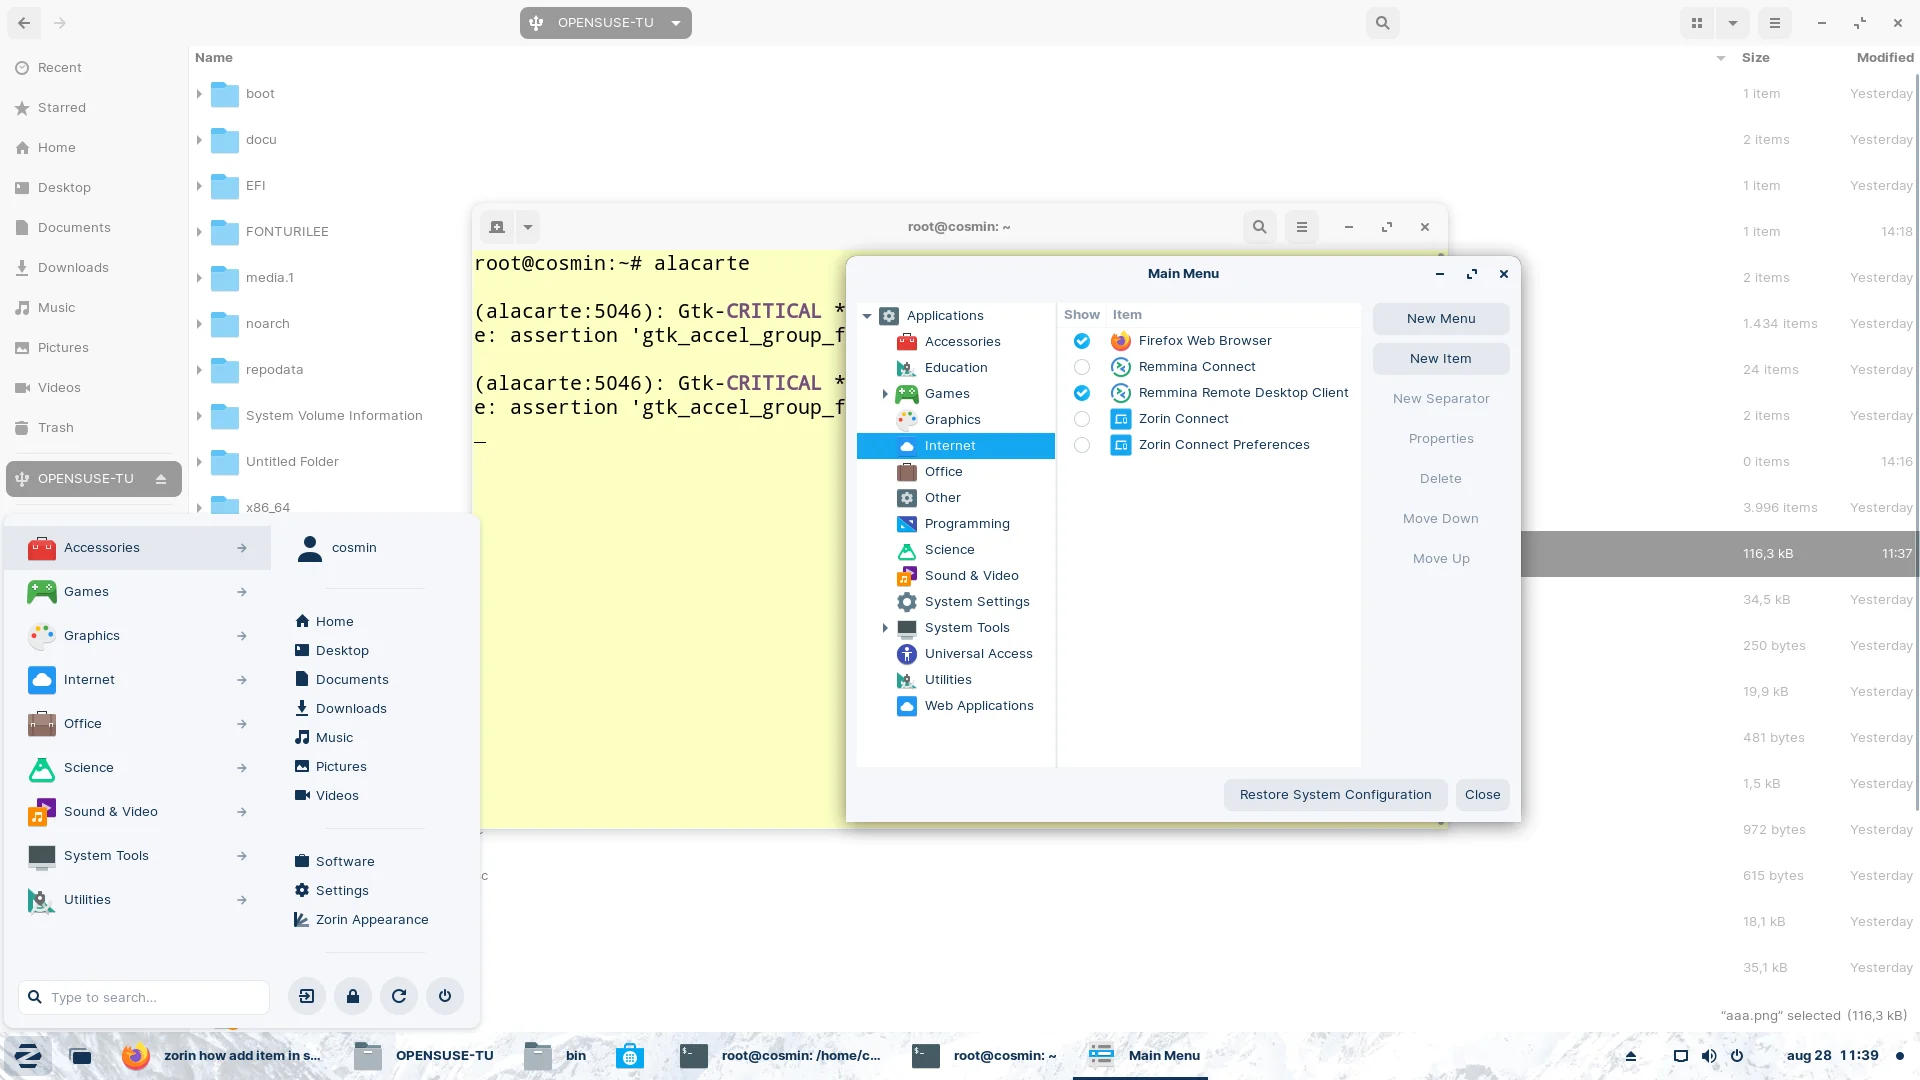Click the Restore System Configuration button
1920x1080 pixels.
(x=1334, y=794)
